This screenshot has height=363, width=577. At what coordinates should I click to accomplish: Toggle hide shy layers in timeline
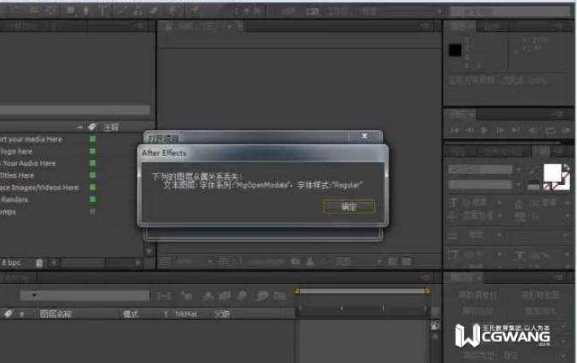coord(208,295)
